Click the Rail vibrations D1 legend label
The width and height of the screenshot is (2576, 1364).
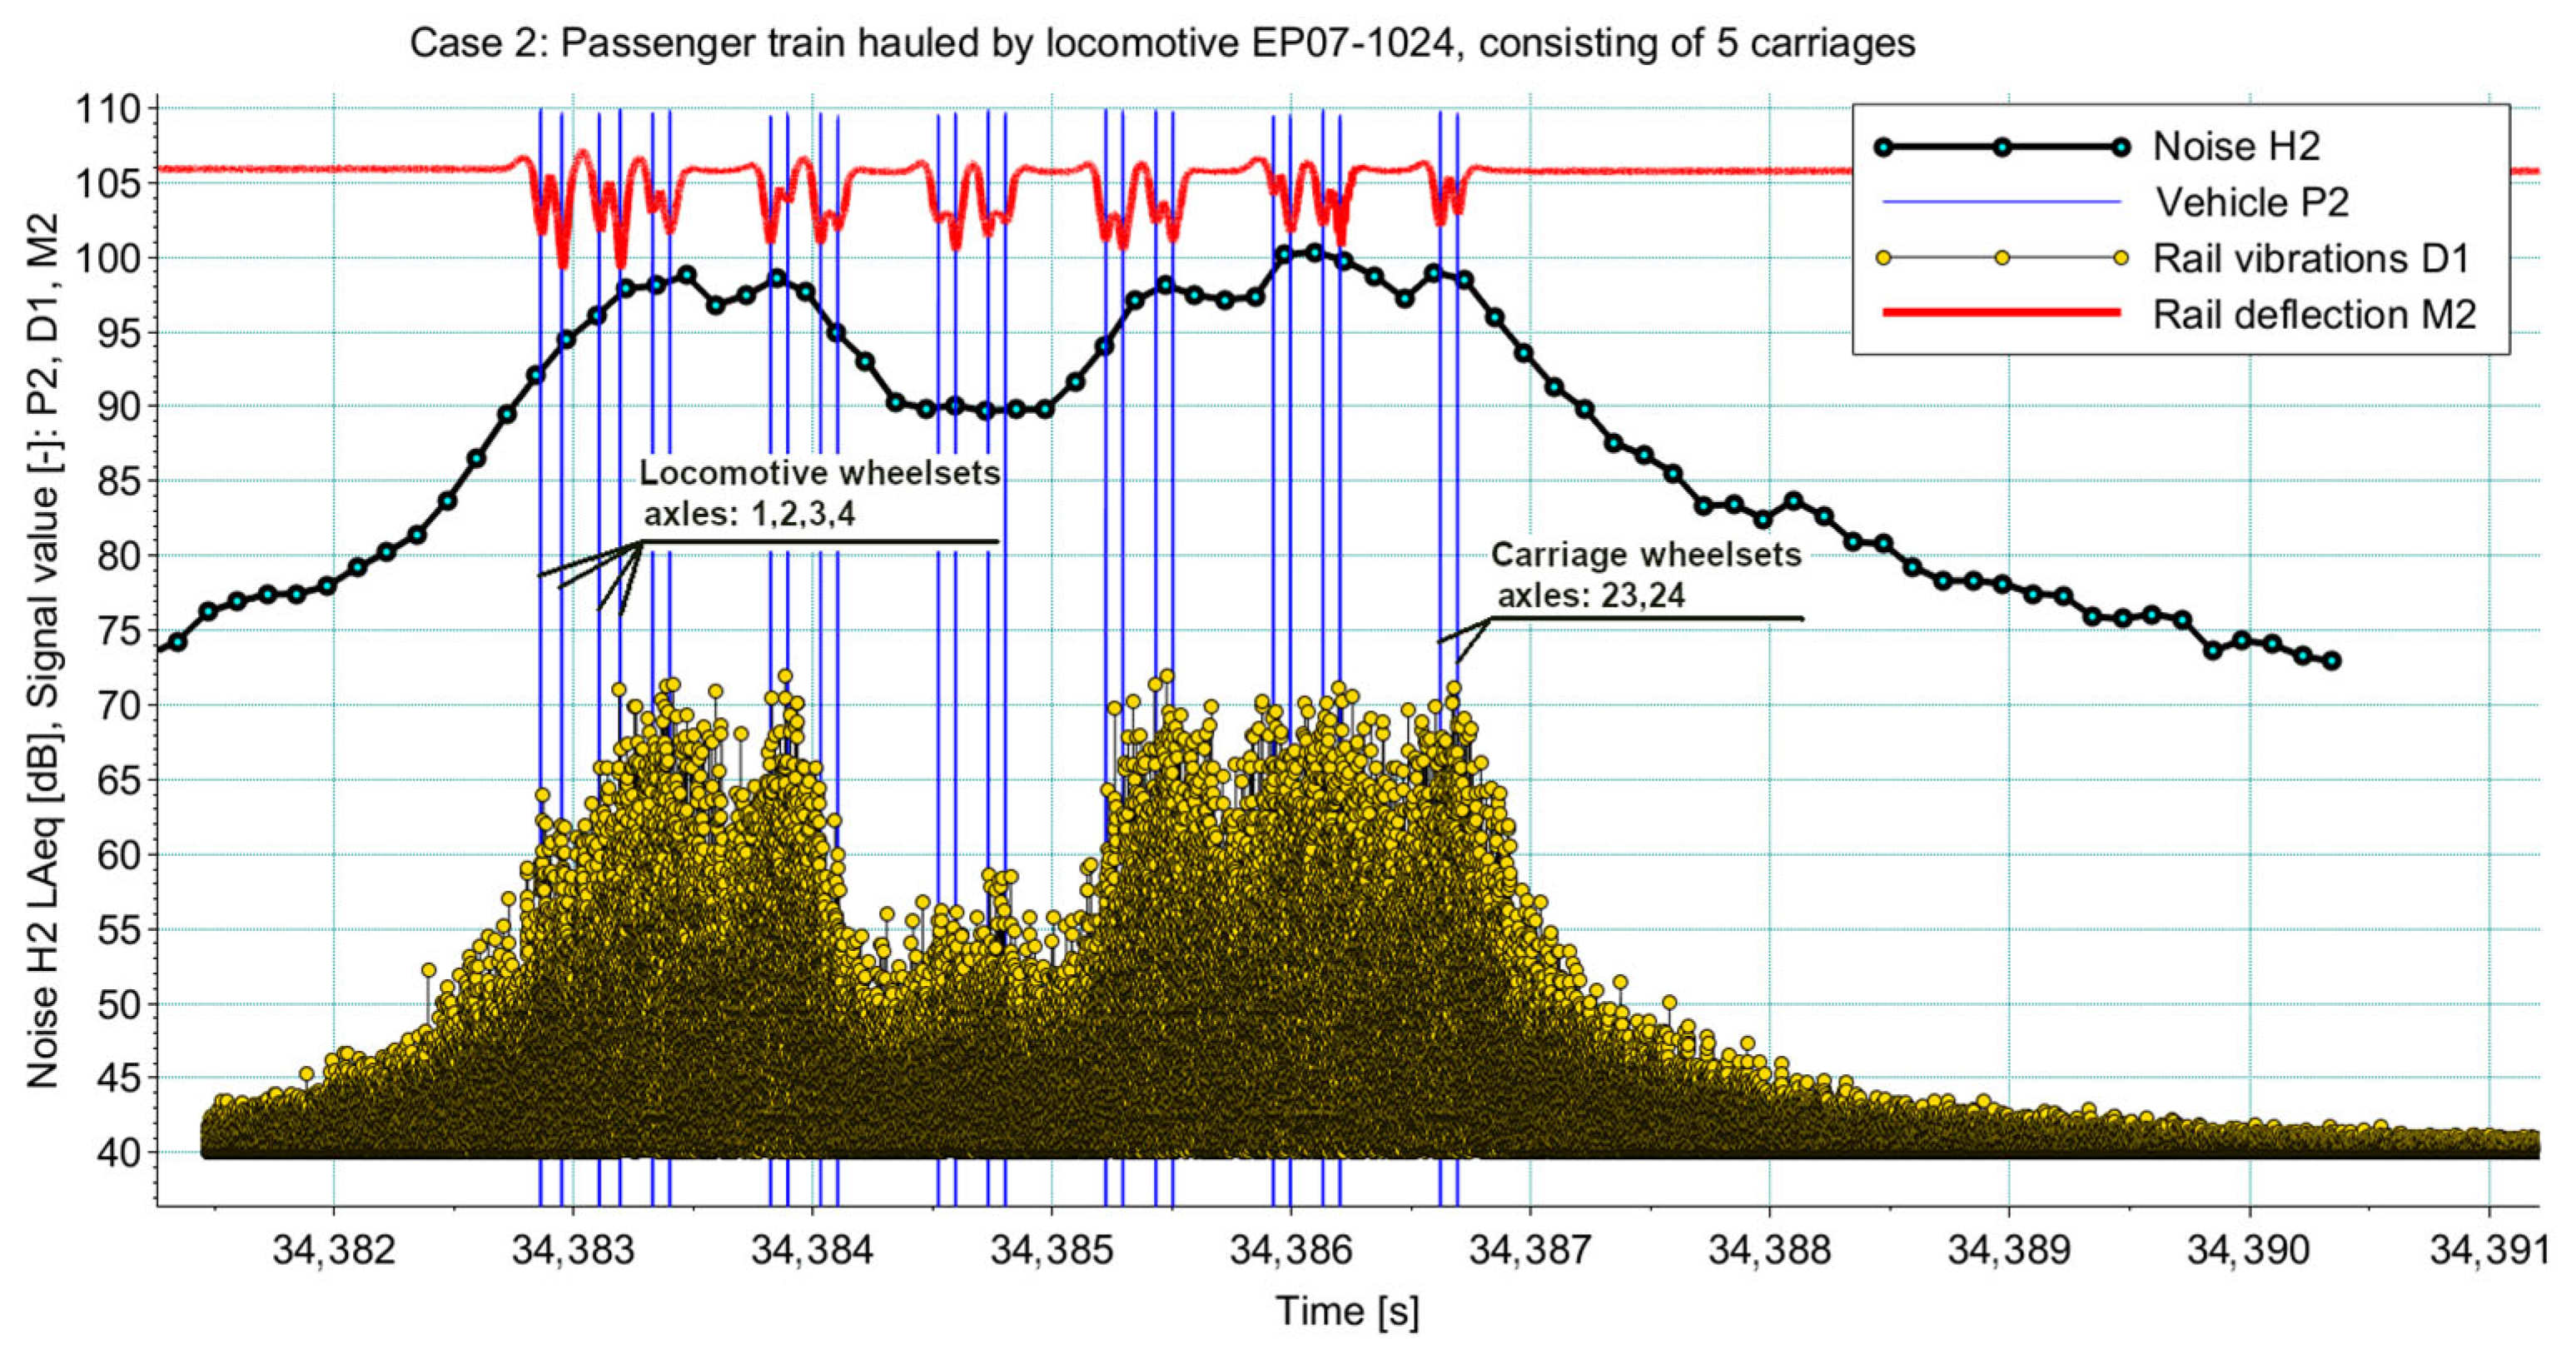point(2311,259)
